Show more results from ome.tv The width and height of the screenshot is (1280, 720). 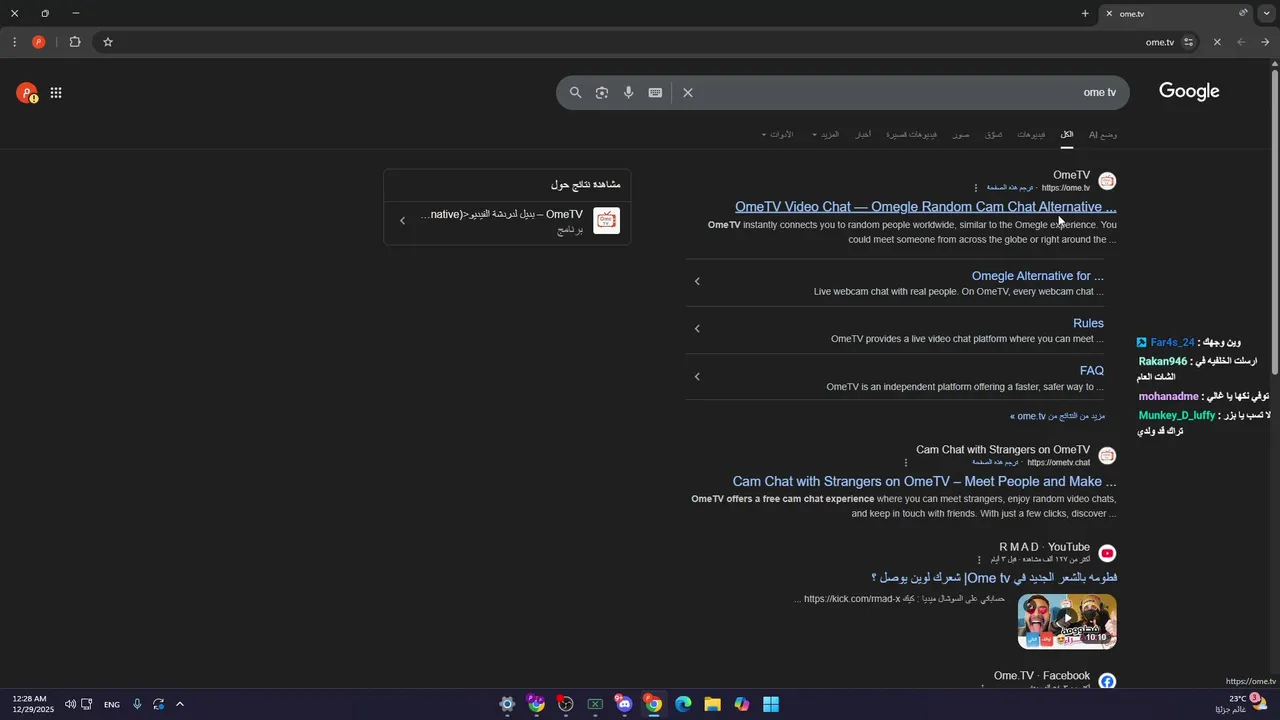point(1057,416)
